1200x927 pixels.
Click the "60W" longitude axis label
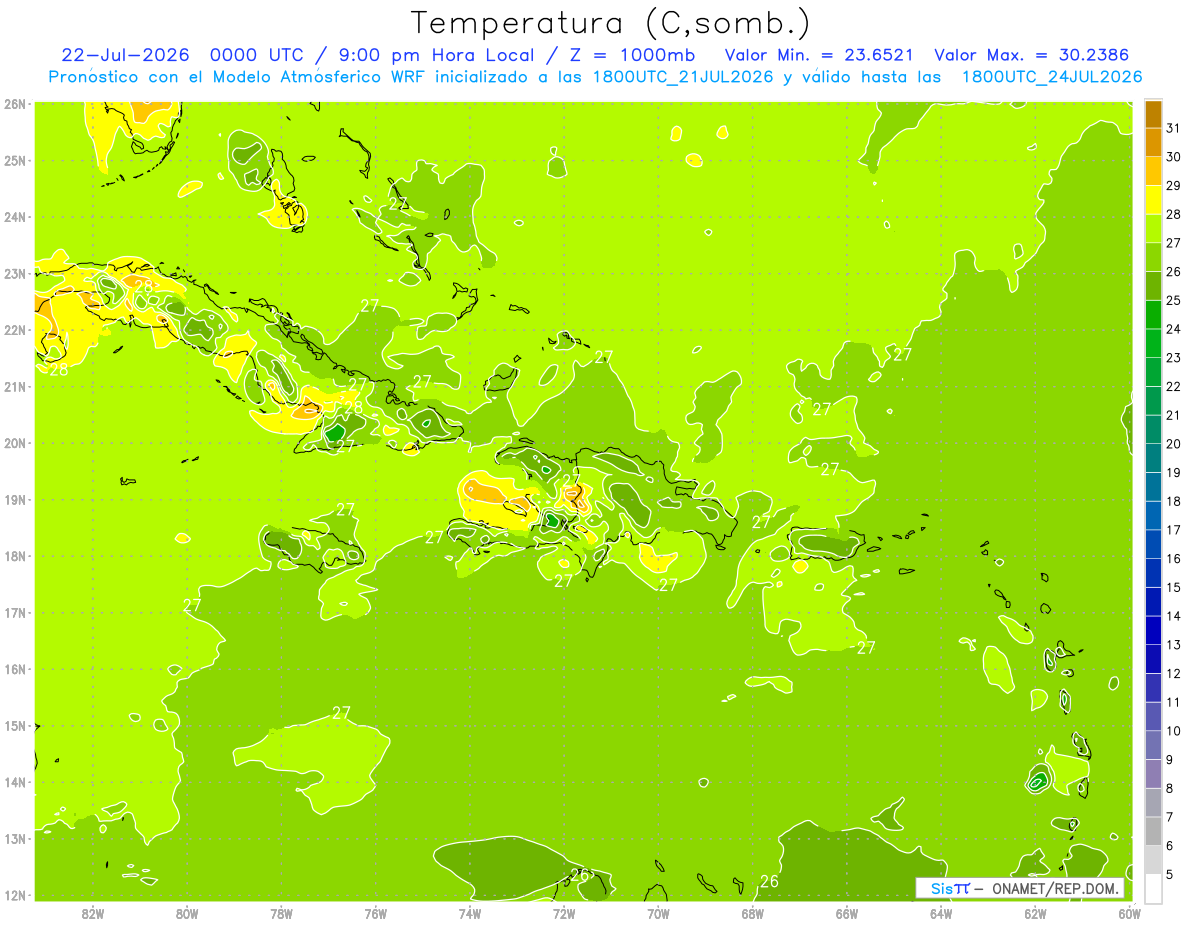(x=1129, y=913)
